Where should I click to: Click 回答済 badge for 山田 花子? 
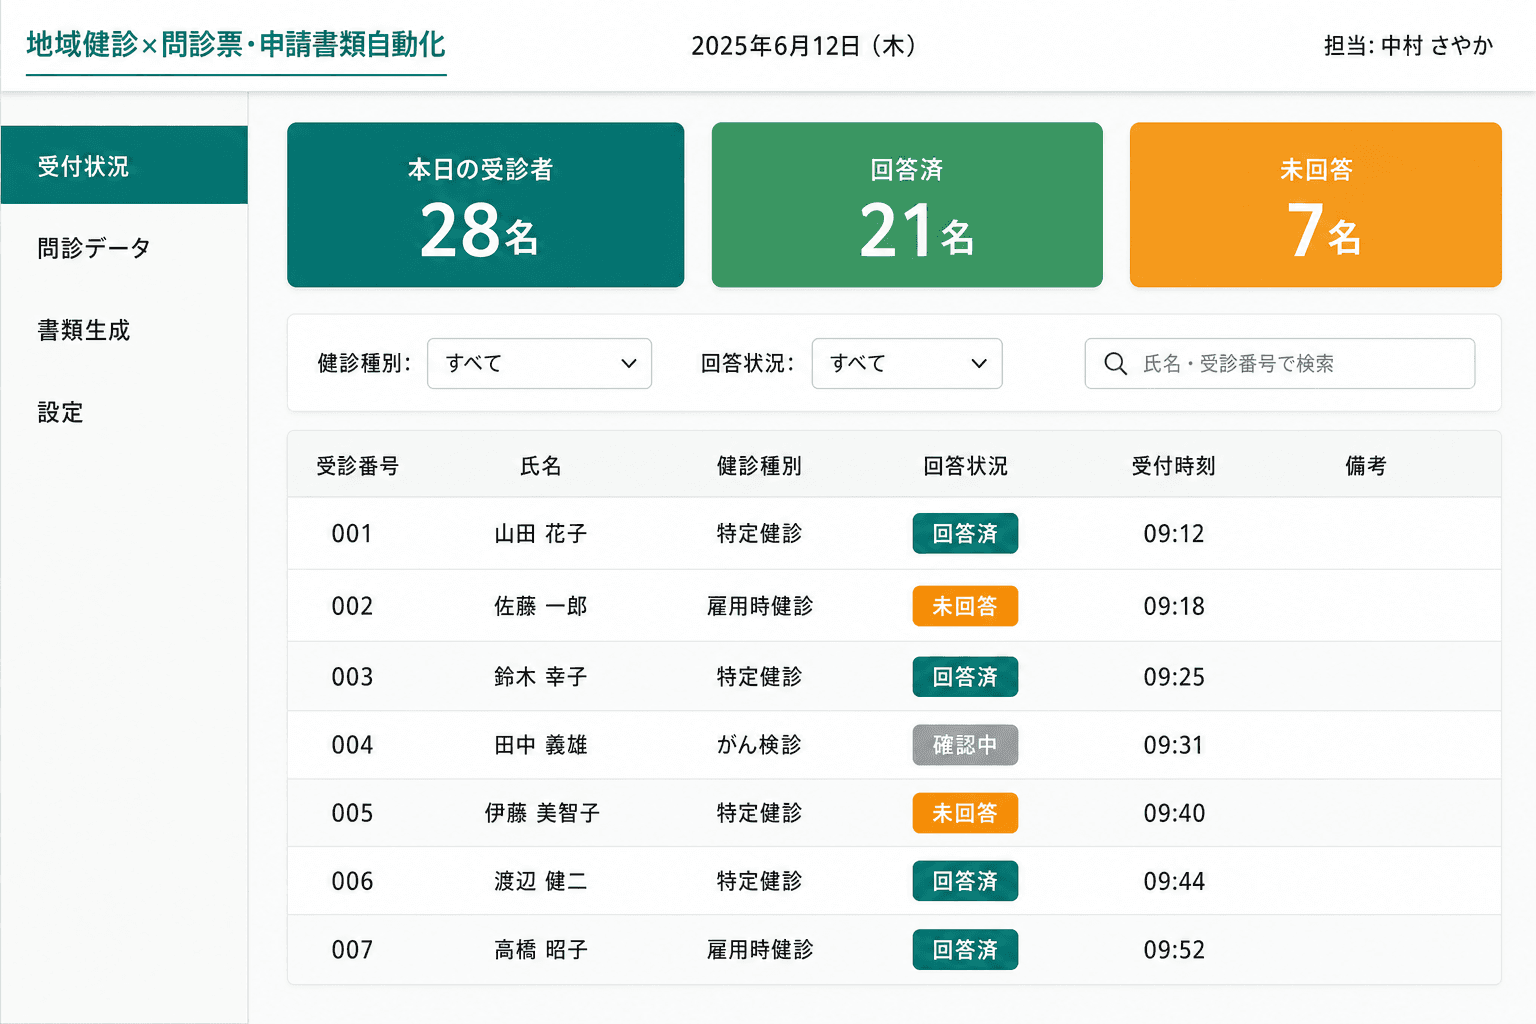click(x=965, y=533)
